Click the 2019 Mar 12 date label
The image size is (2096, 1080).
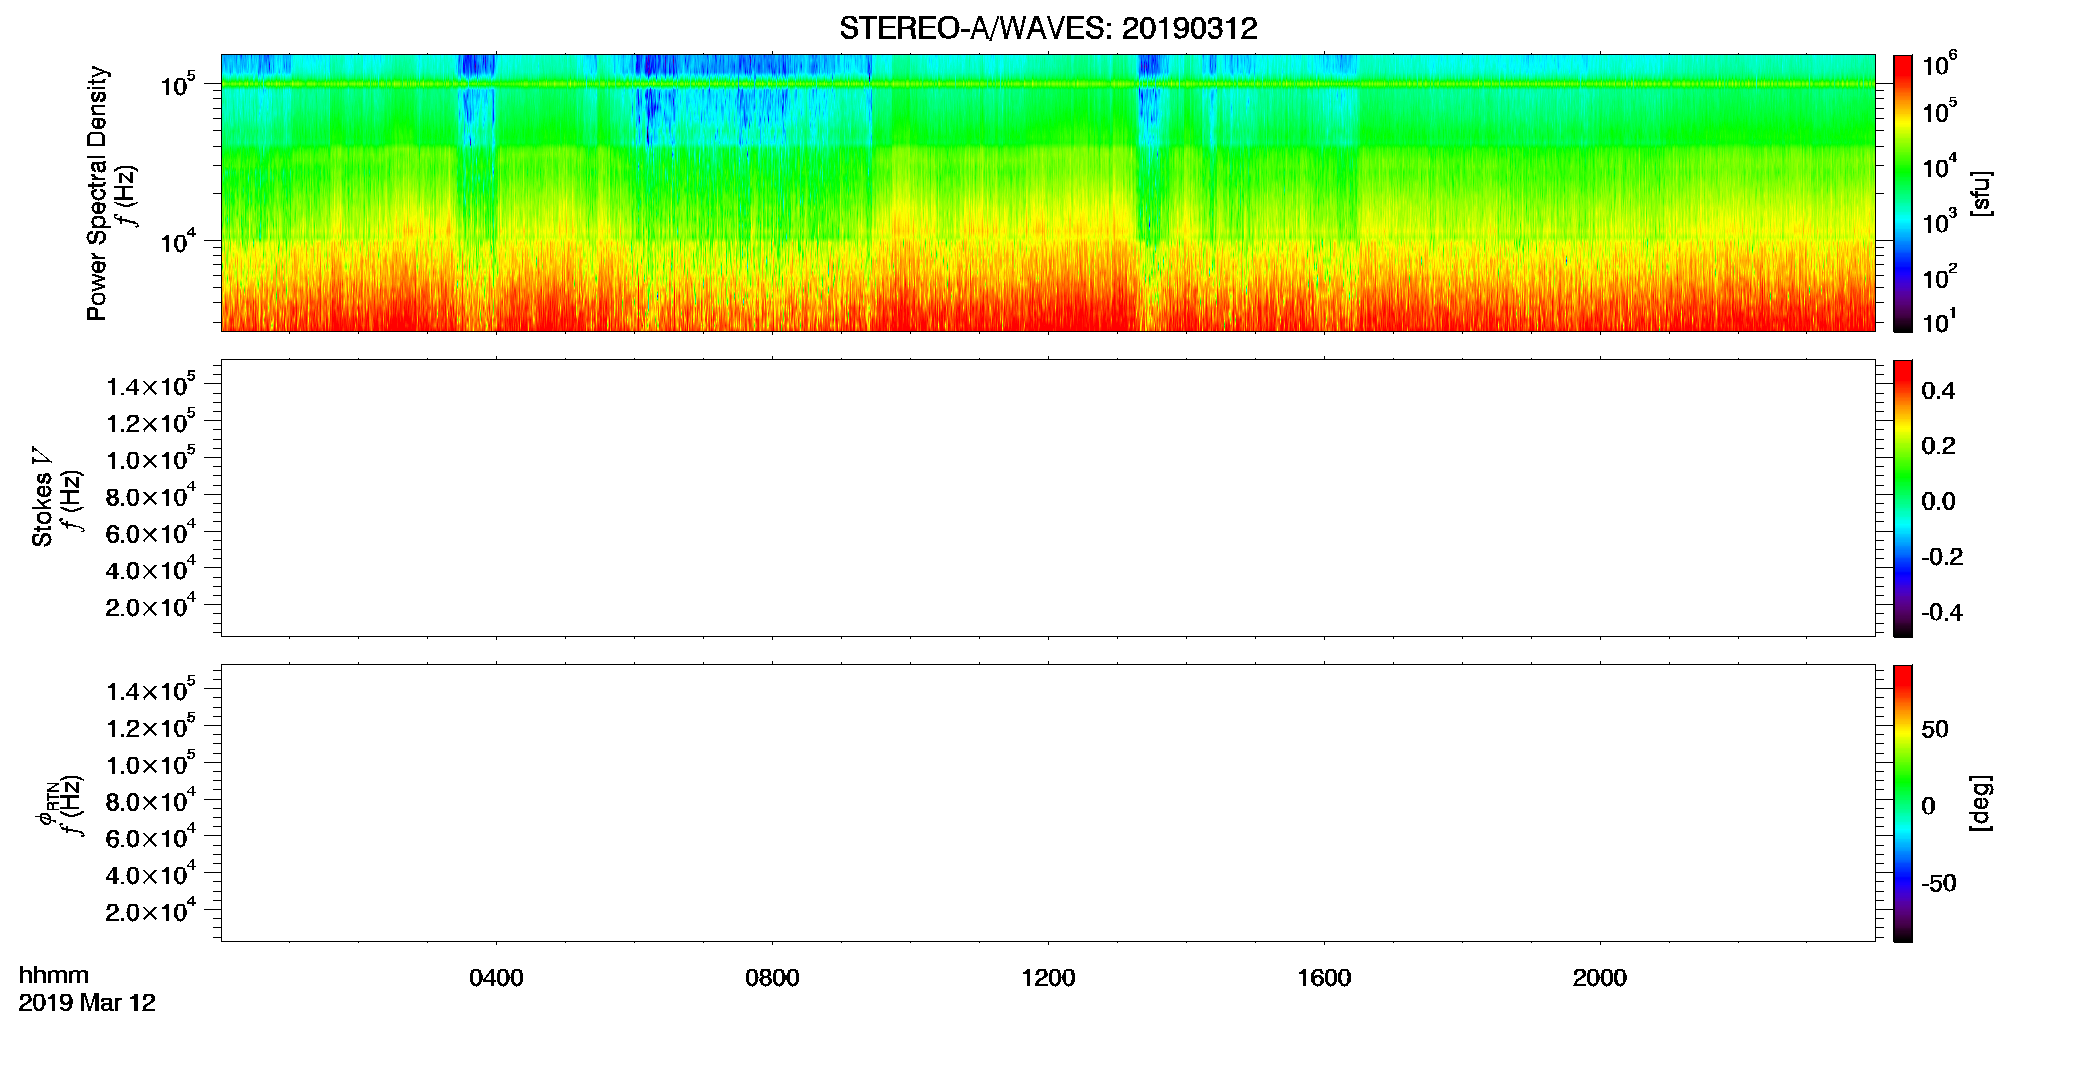click(87, 1003)
